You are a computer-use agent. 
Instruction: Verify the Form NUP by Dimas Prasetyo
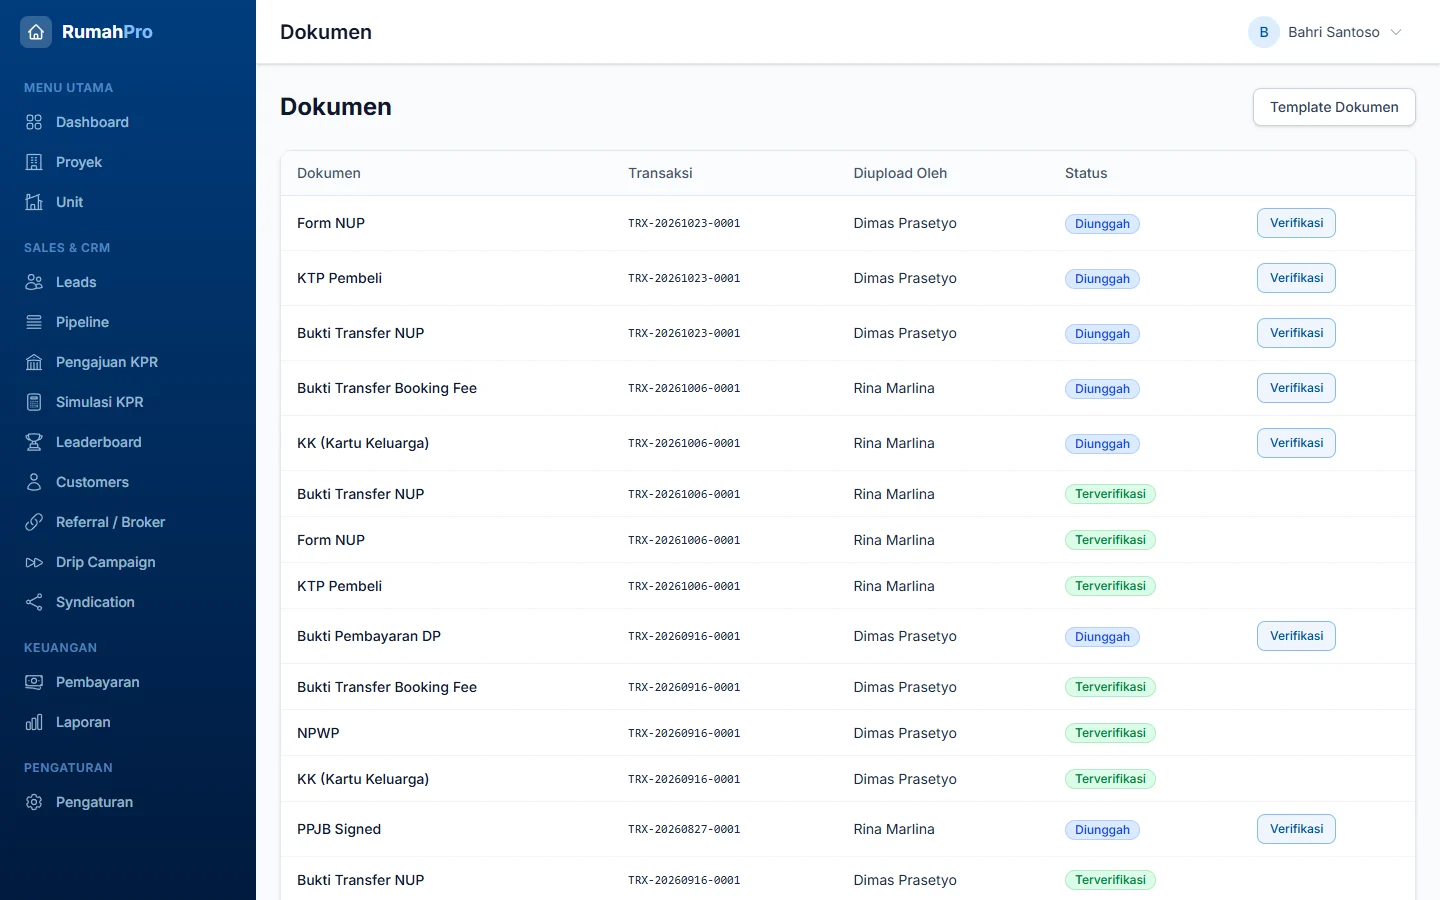tap(1296, 223)
